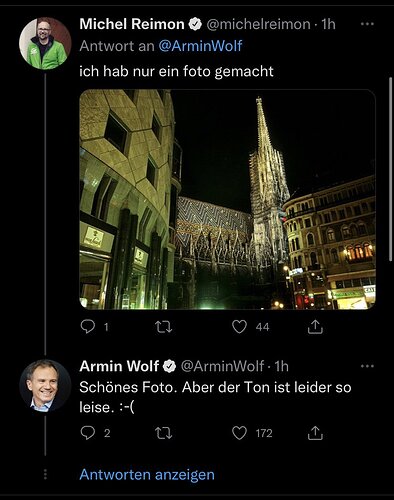The image size is (394, 500).
Task: Go to Armin Wolf's profile name
Action: pos(119,366)
